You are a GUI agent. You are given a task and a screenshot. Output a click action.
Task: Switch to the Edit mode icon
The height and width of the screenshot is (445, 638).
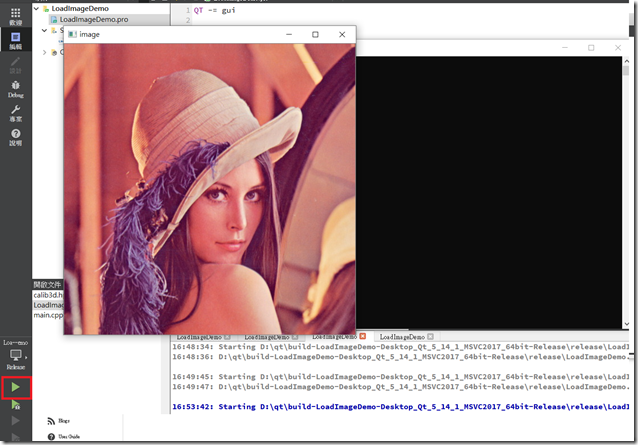point(15,37)
